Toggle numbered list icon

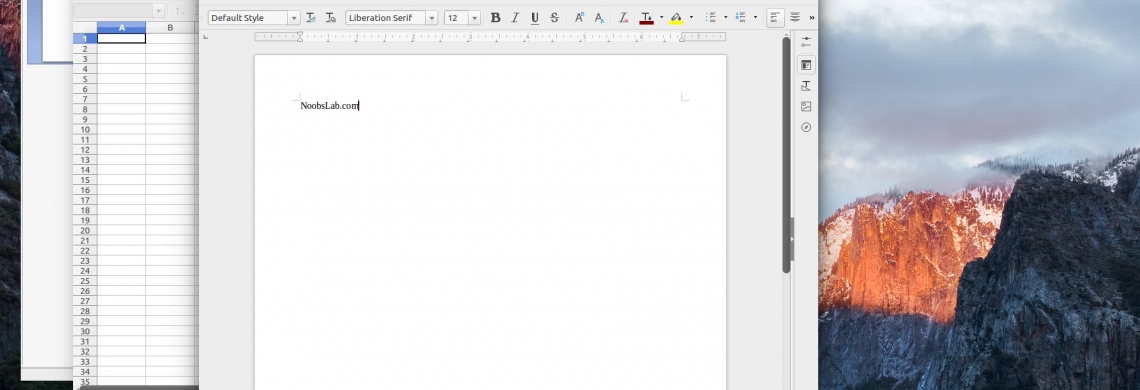(741, 17)
